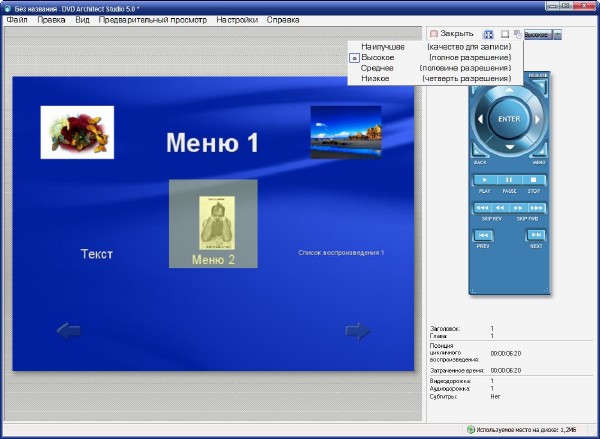600x439 pixels.
Task: Click the PREV chapter button
Action: point(483,235)
